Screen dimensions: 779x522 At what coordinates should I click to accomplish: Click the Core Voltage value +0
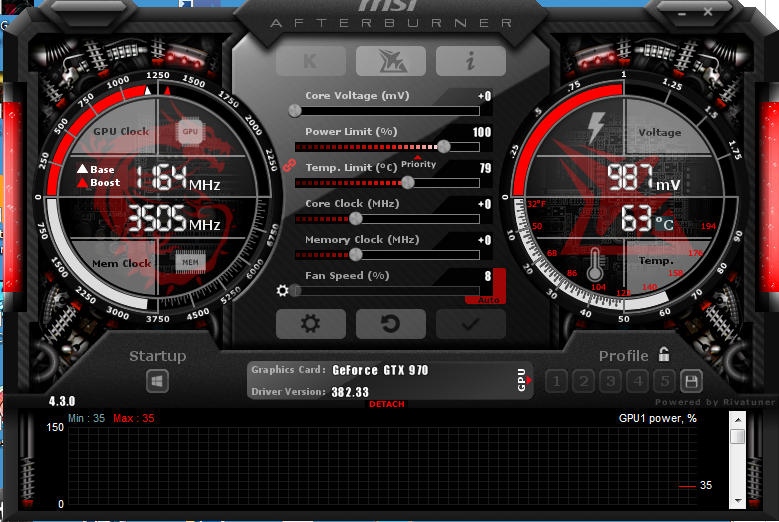(x=484, y=96)
